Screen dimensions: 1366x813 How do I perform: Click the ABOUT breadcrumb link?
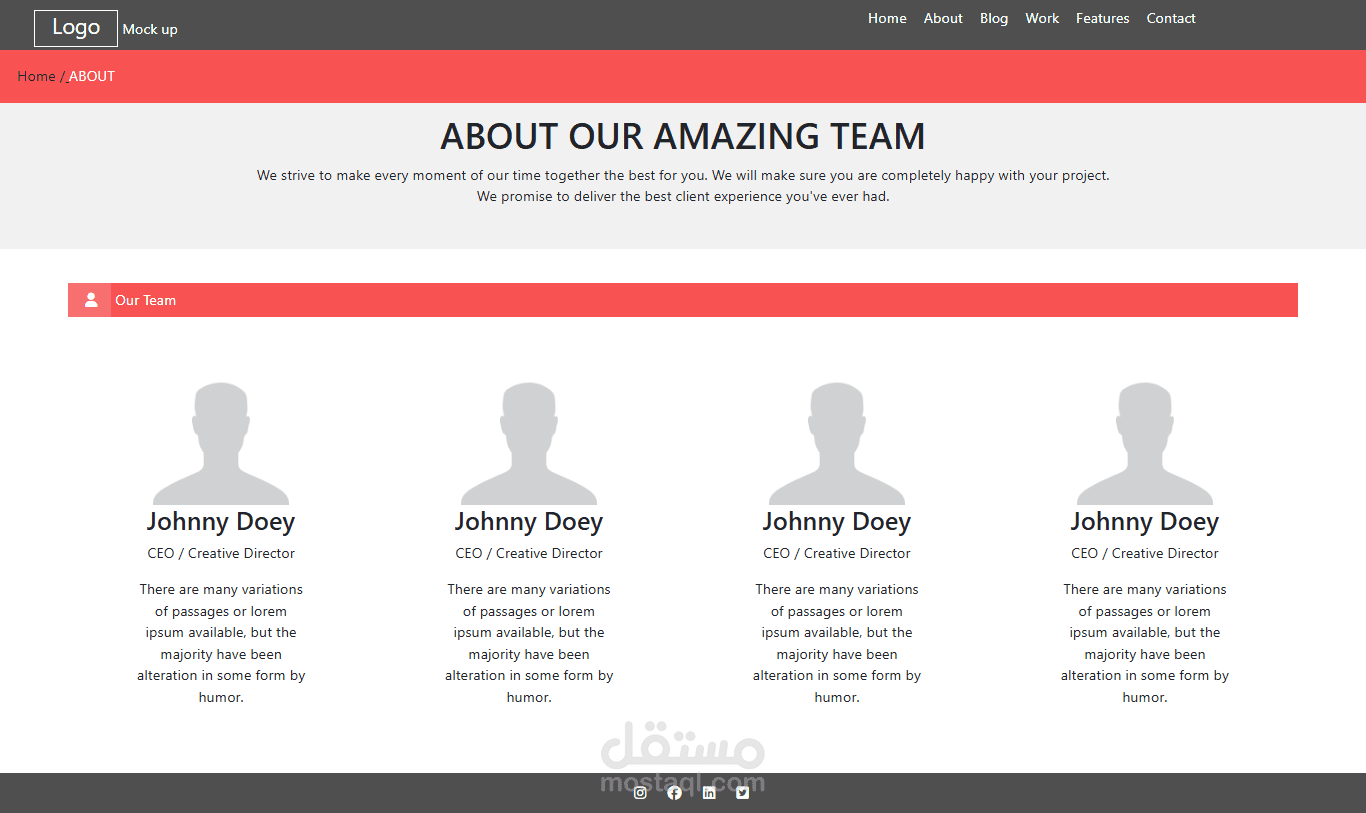(91, 76)
